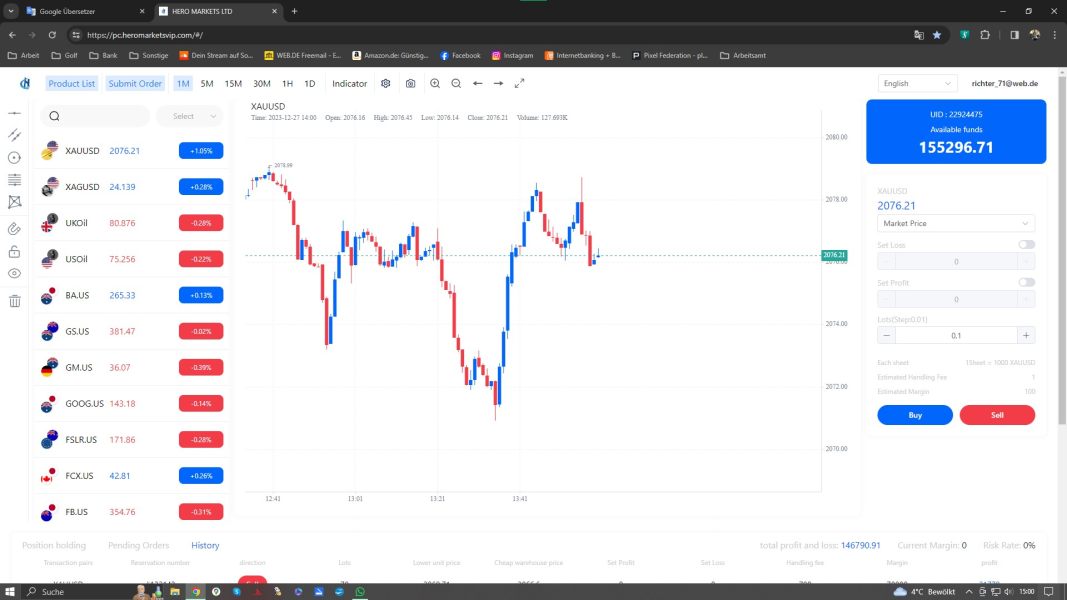
Task: Toggle the magnet snap mode
Action: 14,229
